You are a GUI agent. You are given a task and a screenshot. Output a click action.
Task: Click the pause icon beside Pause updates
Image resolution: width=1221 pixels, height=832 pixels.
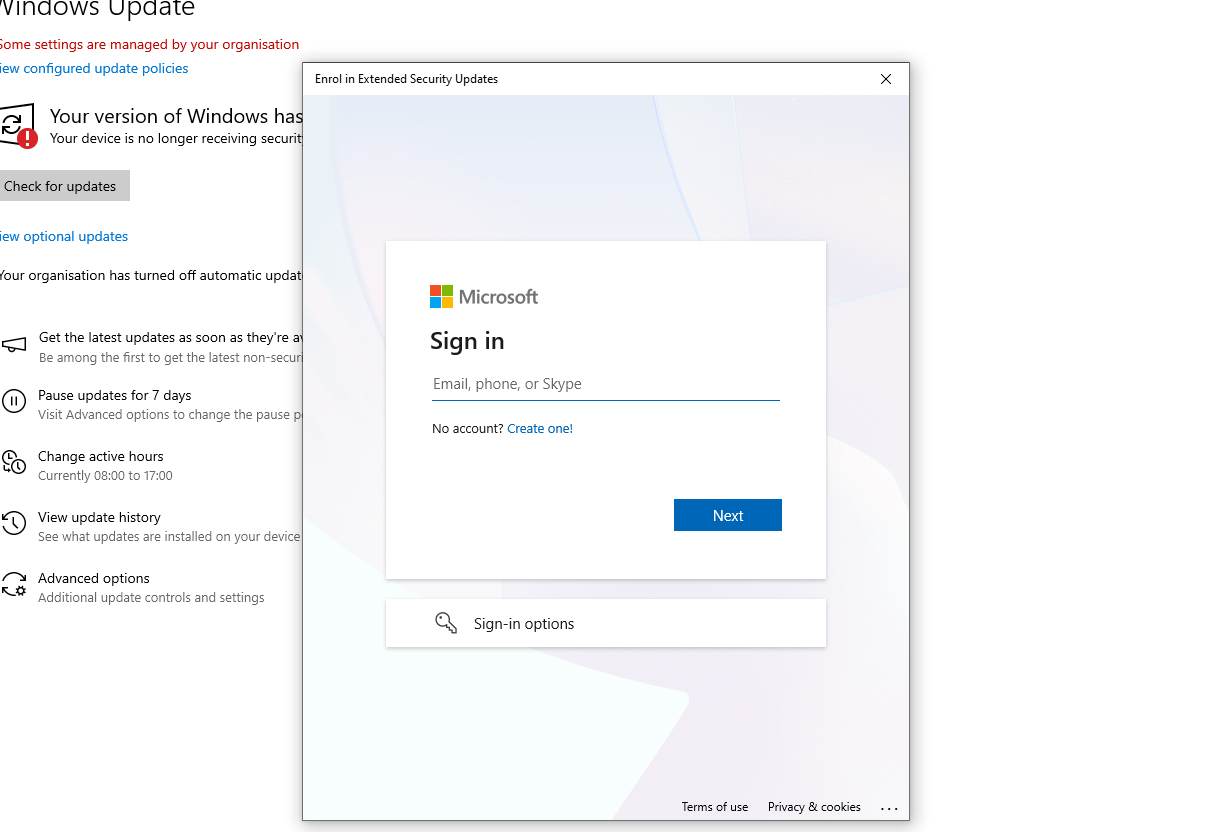(x=14, y=402)
